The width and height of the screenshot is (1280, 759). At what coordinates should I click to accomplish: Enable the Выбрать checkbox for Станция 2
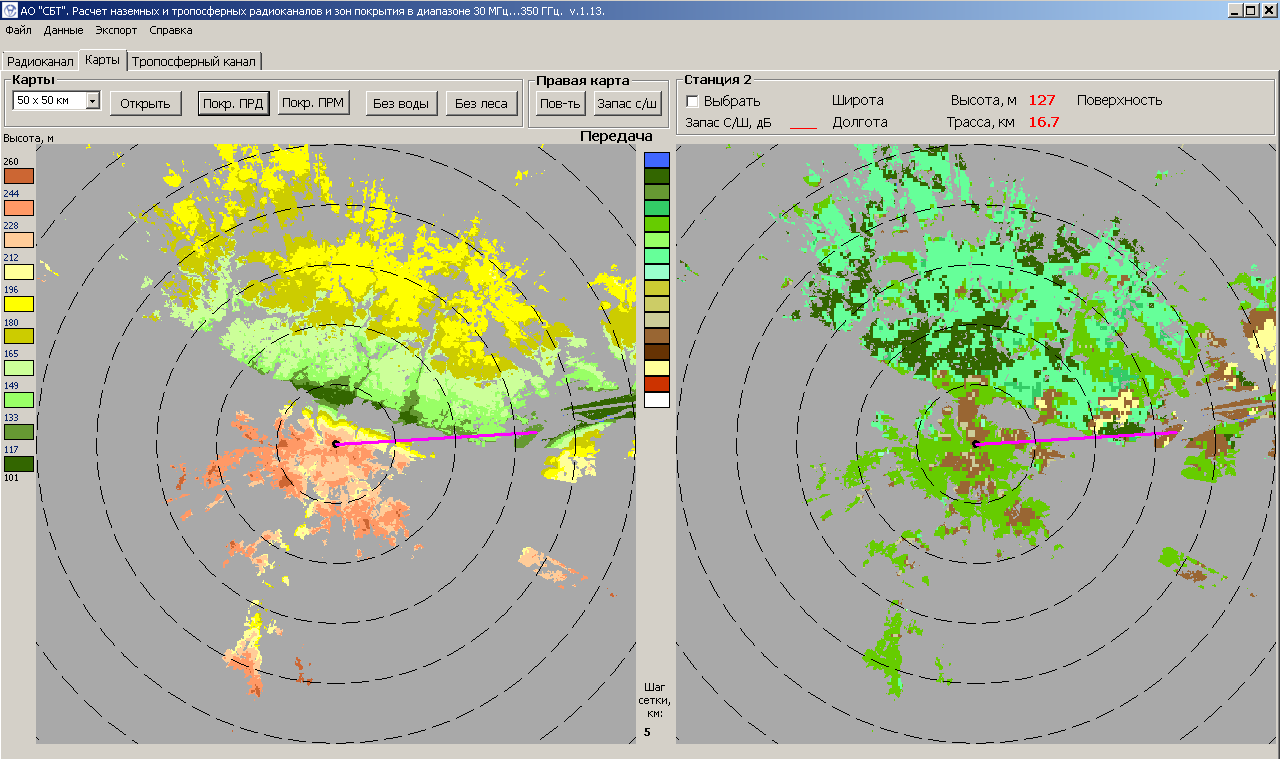point(692,101)
